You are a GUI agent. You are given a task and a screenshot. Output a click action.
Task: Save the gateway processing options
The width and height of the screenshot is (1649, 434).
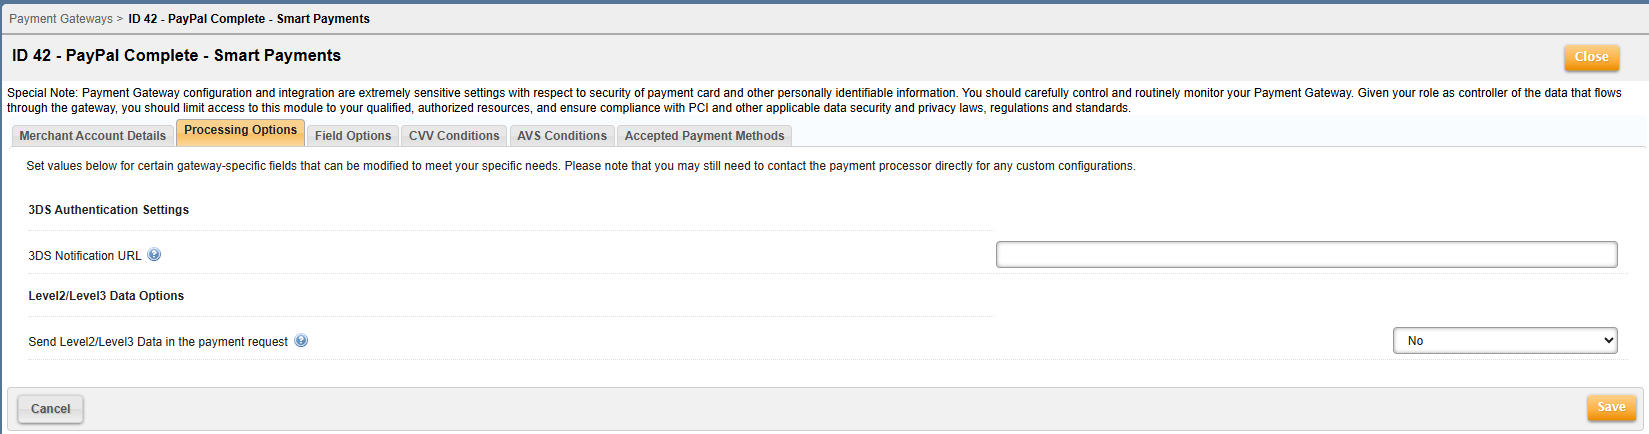(x=1611, y=408)
